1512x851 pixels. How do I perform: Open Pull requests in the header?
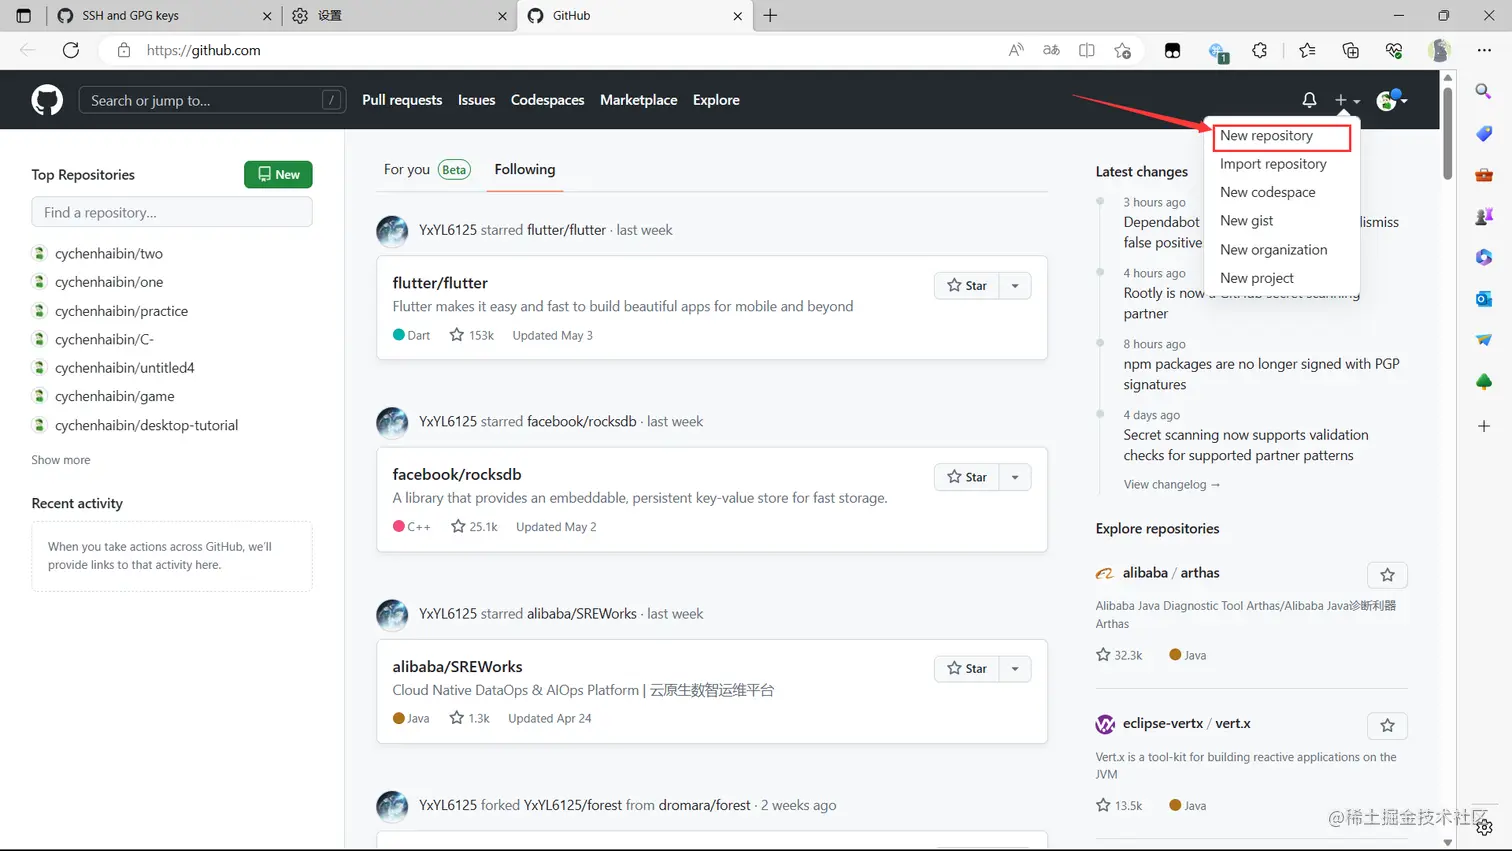[402, 100]
